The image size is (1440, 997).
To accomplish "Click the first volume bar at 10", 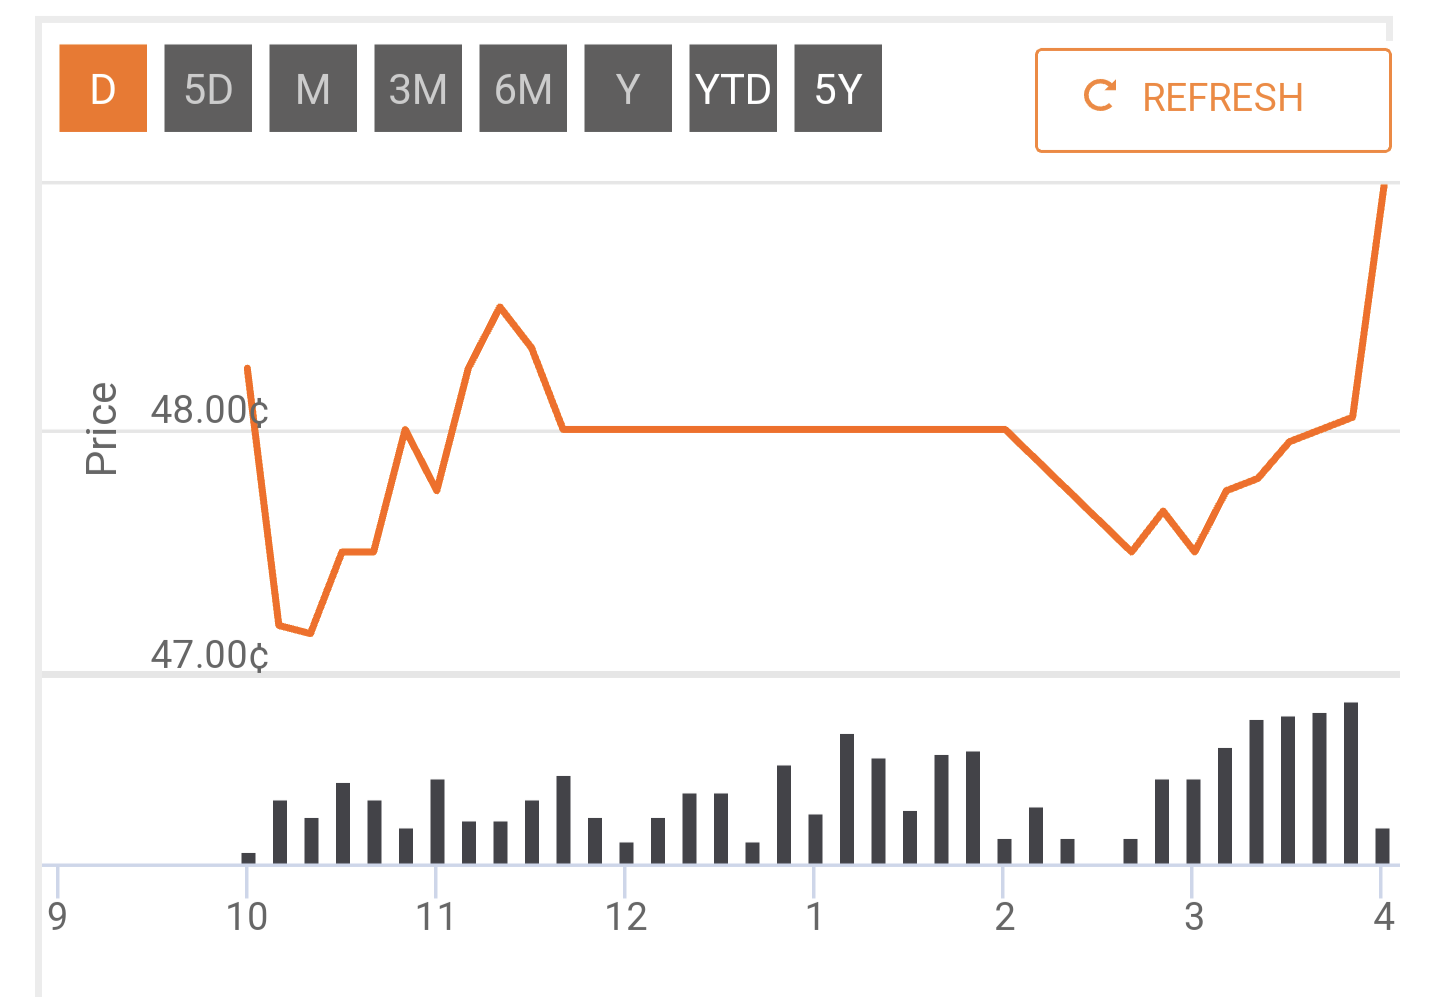I will [248, 858].
